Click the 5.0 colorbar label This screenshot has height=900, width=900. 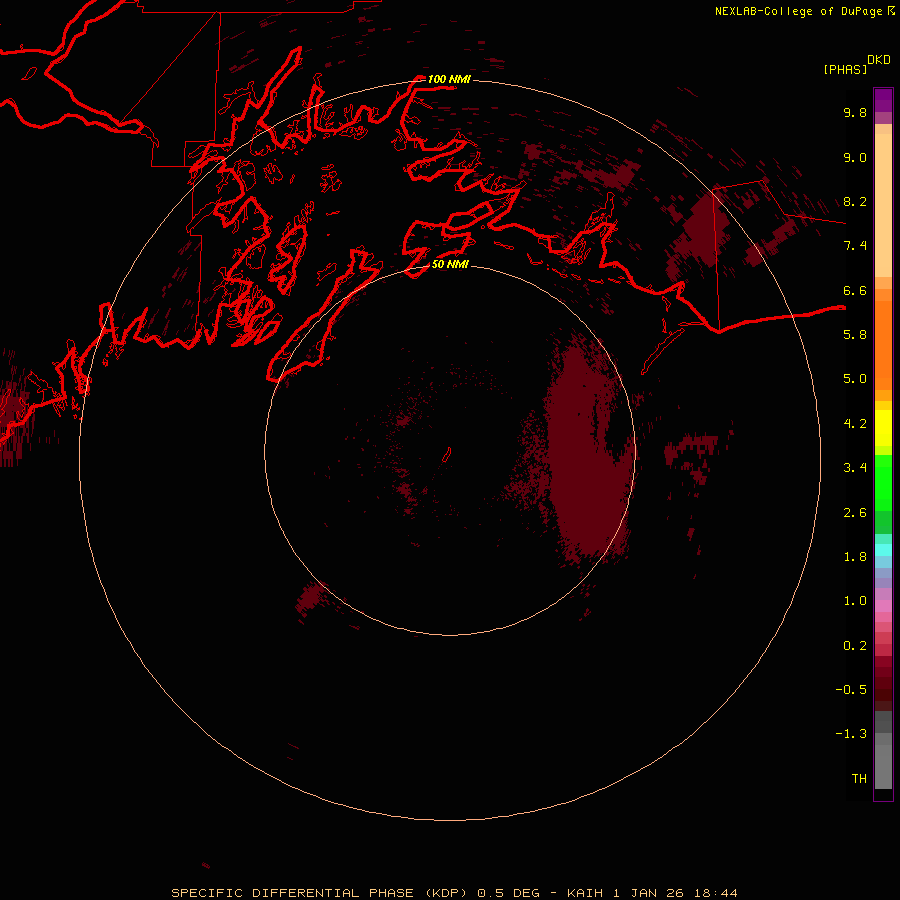(855, 379)
